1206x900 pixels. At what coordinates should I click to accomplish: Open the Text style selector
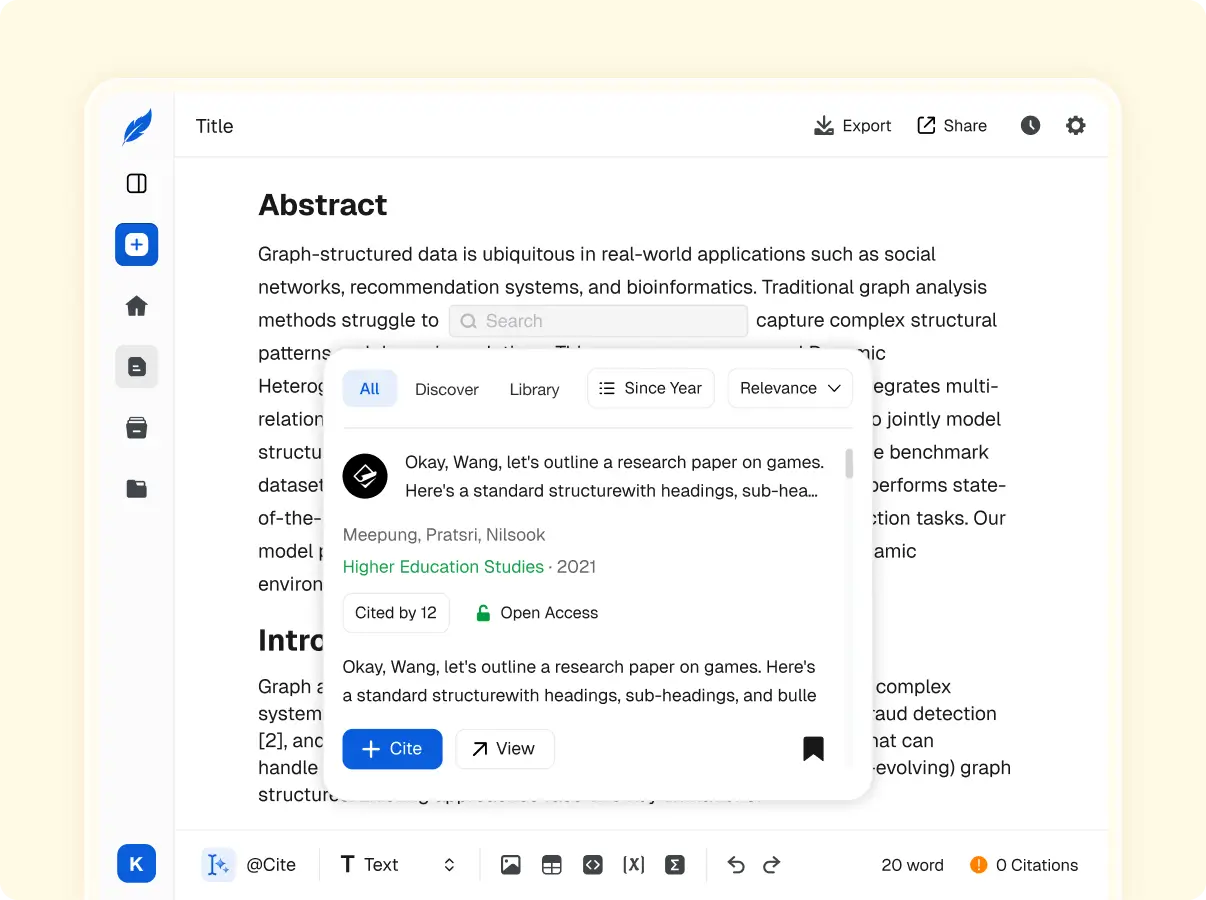pos(397,865)
